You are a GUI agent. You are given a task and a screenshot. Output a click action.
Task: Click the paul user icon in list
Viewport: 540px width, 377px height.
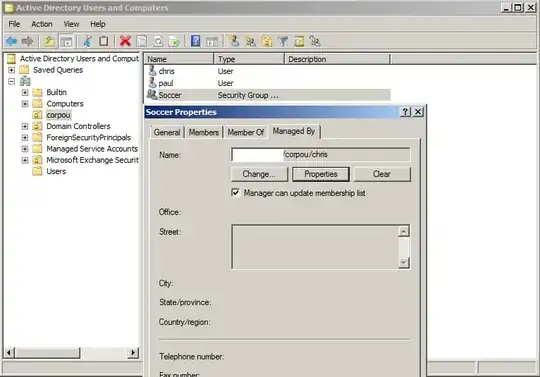(x=152, y=83)
